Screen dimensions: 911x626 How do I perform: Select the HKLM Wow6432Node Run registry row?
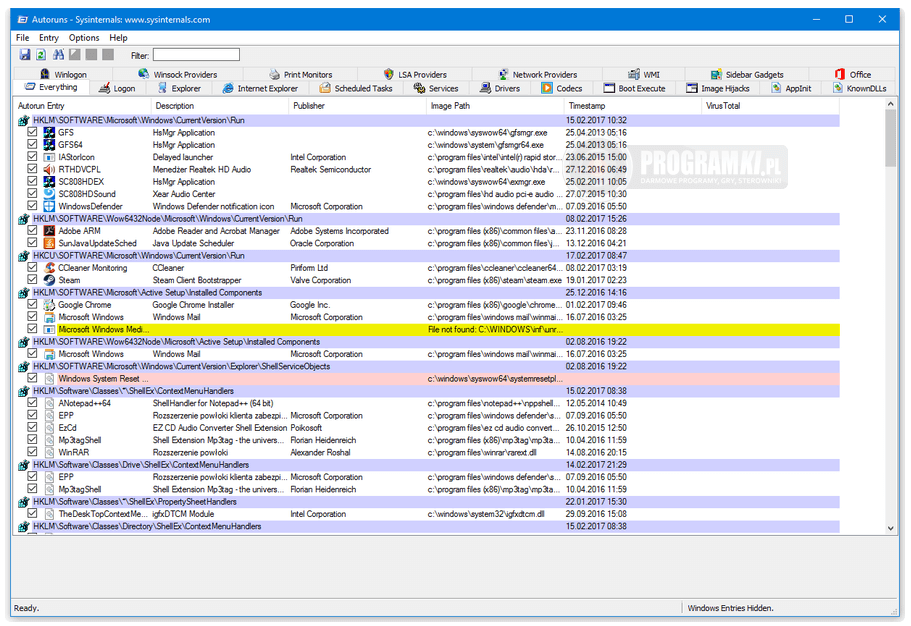tap(428, 219)
